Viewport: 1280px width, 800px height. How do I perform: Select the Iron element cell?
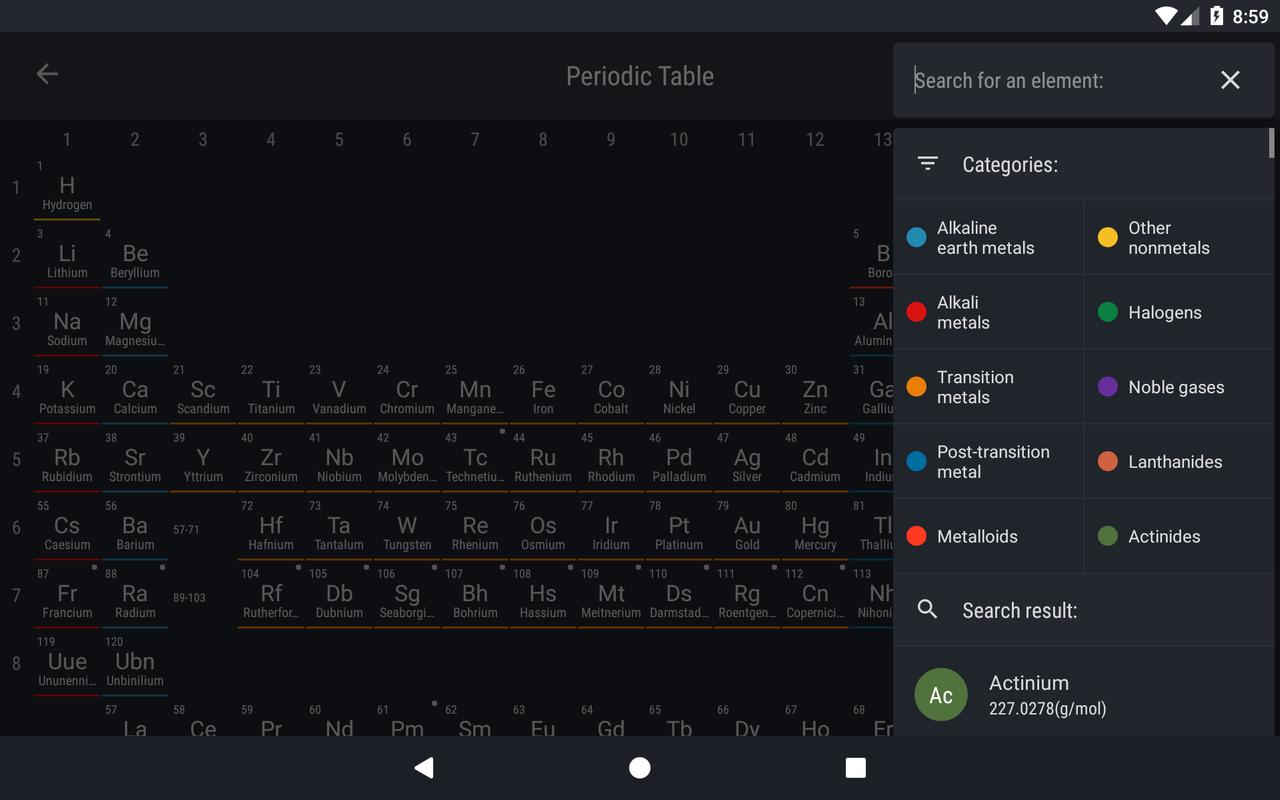click(543, 394)
